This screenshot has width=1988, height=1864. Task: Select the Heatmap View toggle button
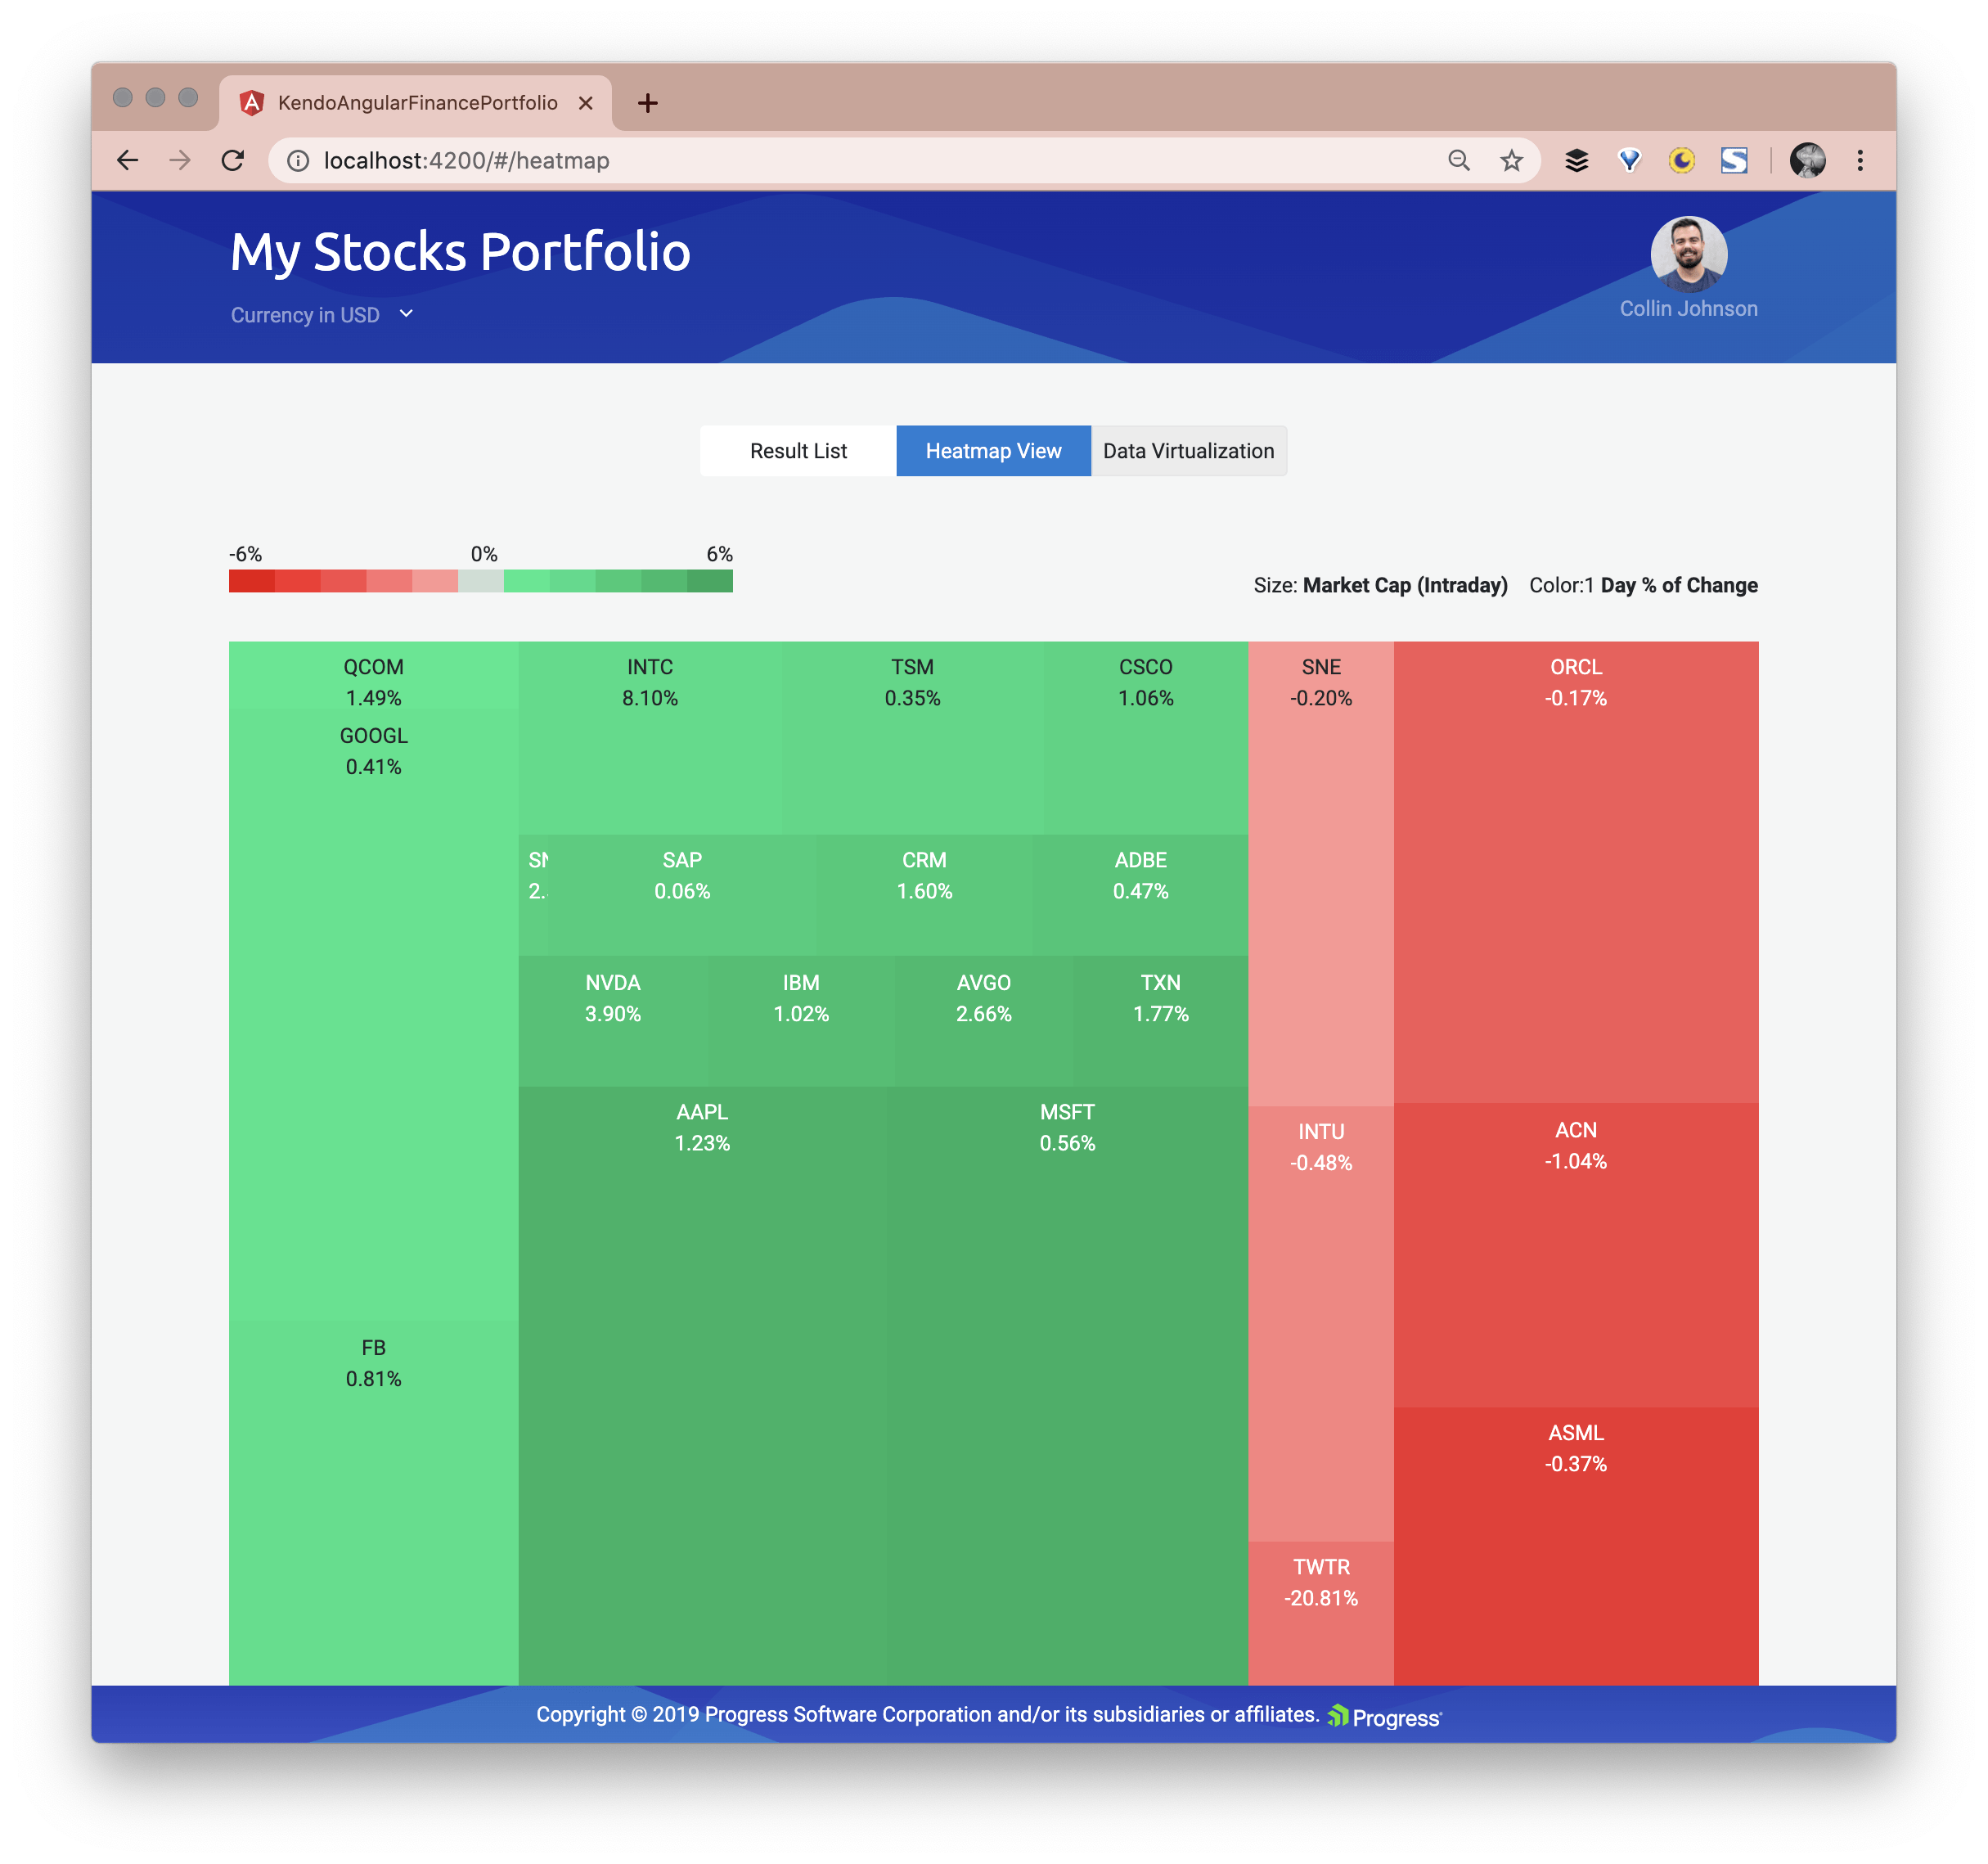pyautogui.click(x=995, y=450)
